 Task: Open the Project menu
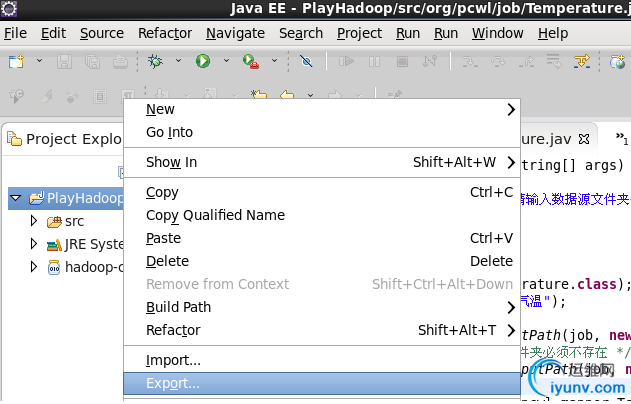tap(359, 33)
